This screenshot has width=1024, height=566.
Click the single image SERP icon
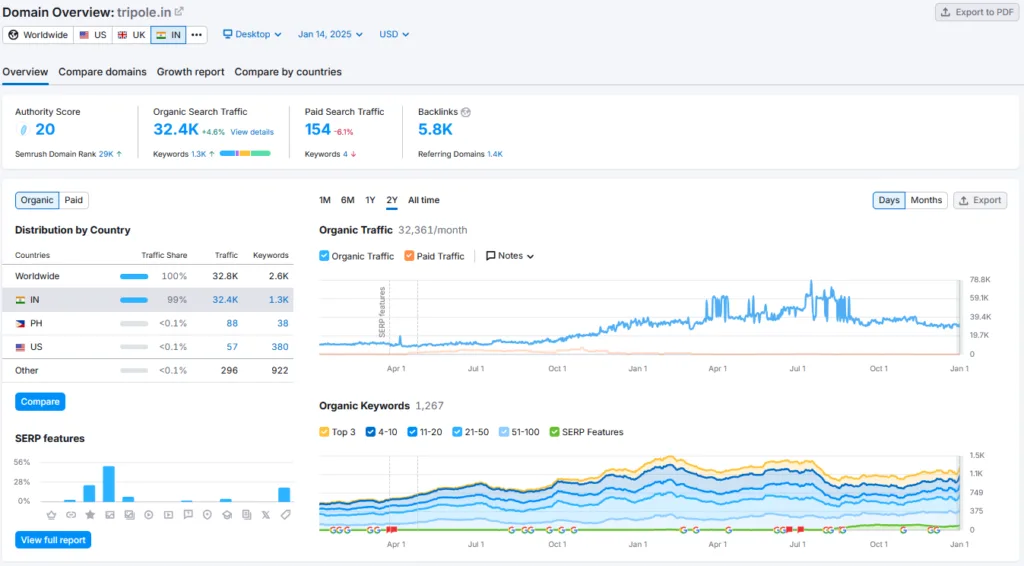(110, 514)
